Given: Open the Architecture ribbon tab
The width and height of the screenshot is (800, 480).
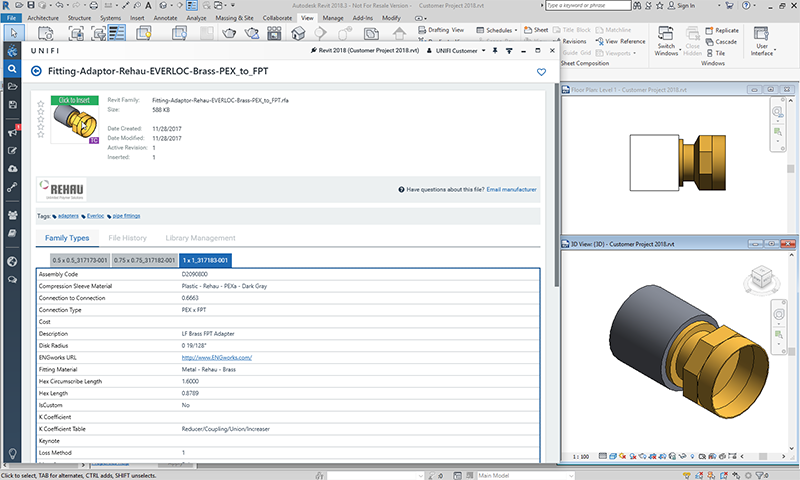Looking at the screenshot, I should 43,18.
